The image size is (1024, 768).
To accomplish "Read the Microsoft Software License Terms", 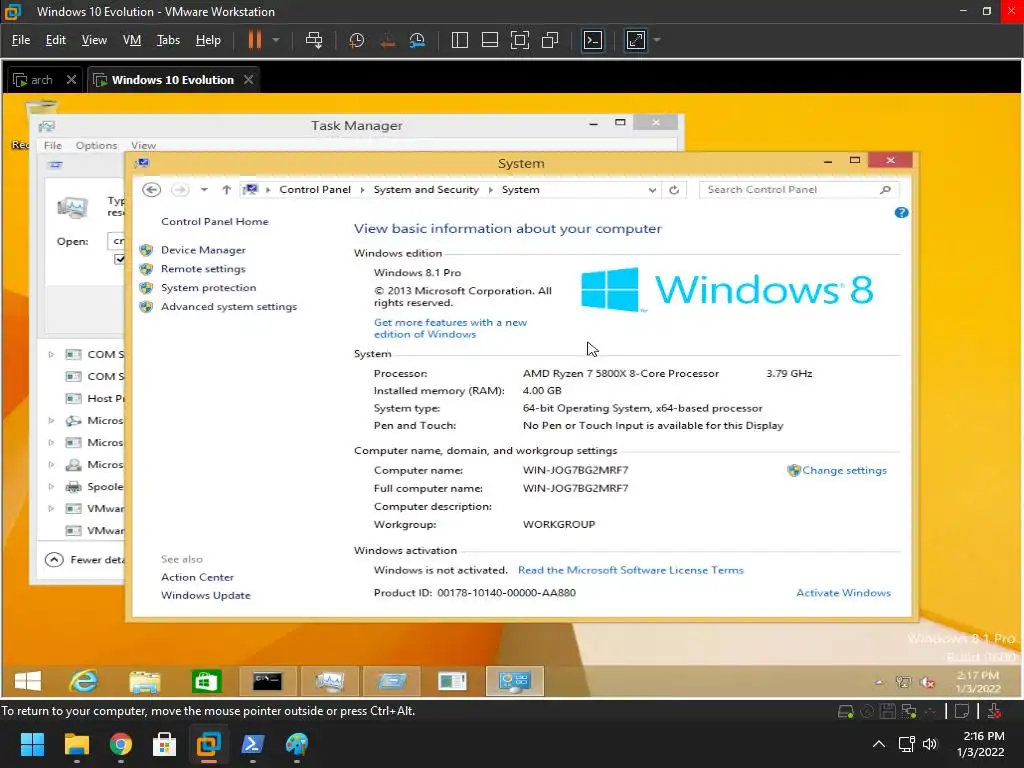I will 630,570.
